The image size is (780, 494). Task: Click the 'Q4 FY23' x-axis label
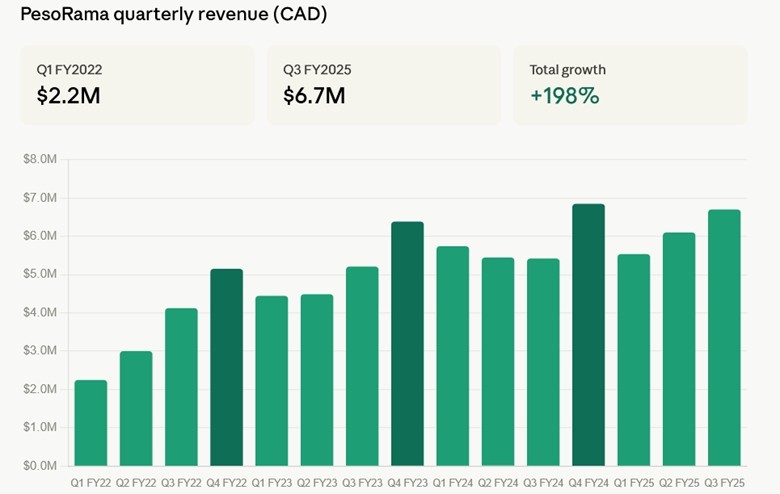407,483
